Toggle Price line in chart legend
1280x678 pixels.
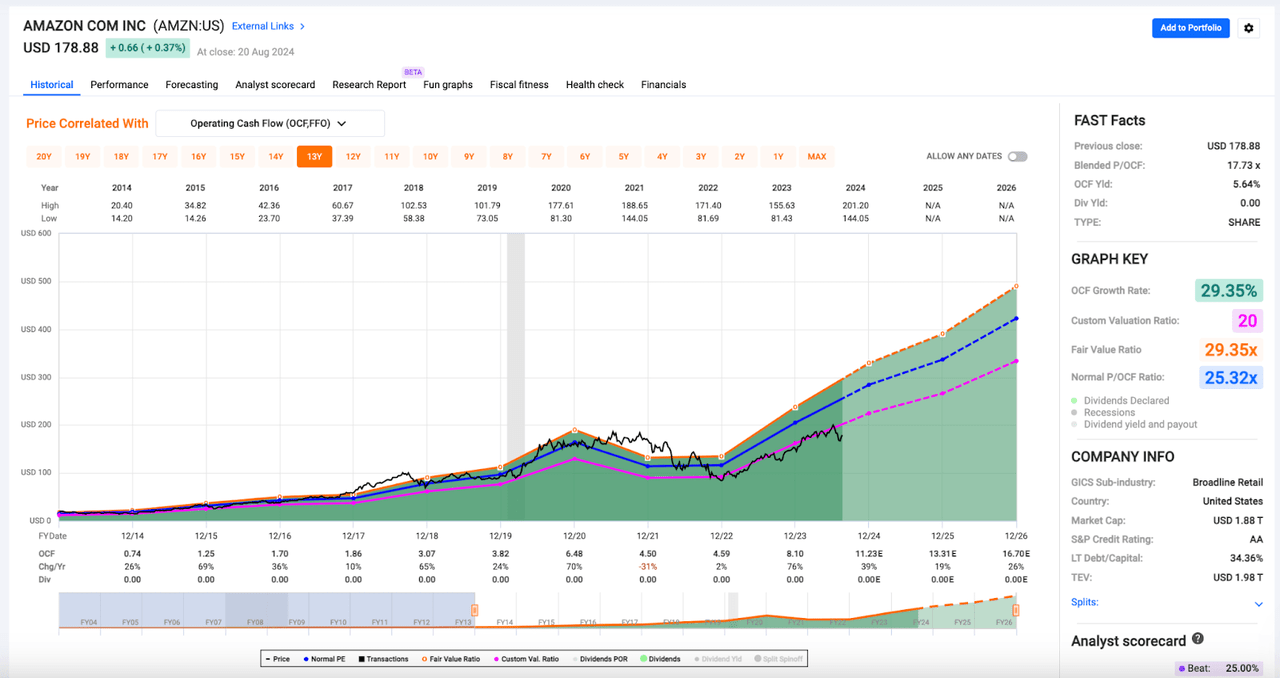[276, 659]
